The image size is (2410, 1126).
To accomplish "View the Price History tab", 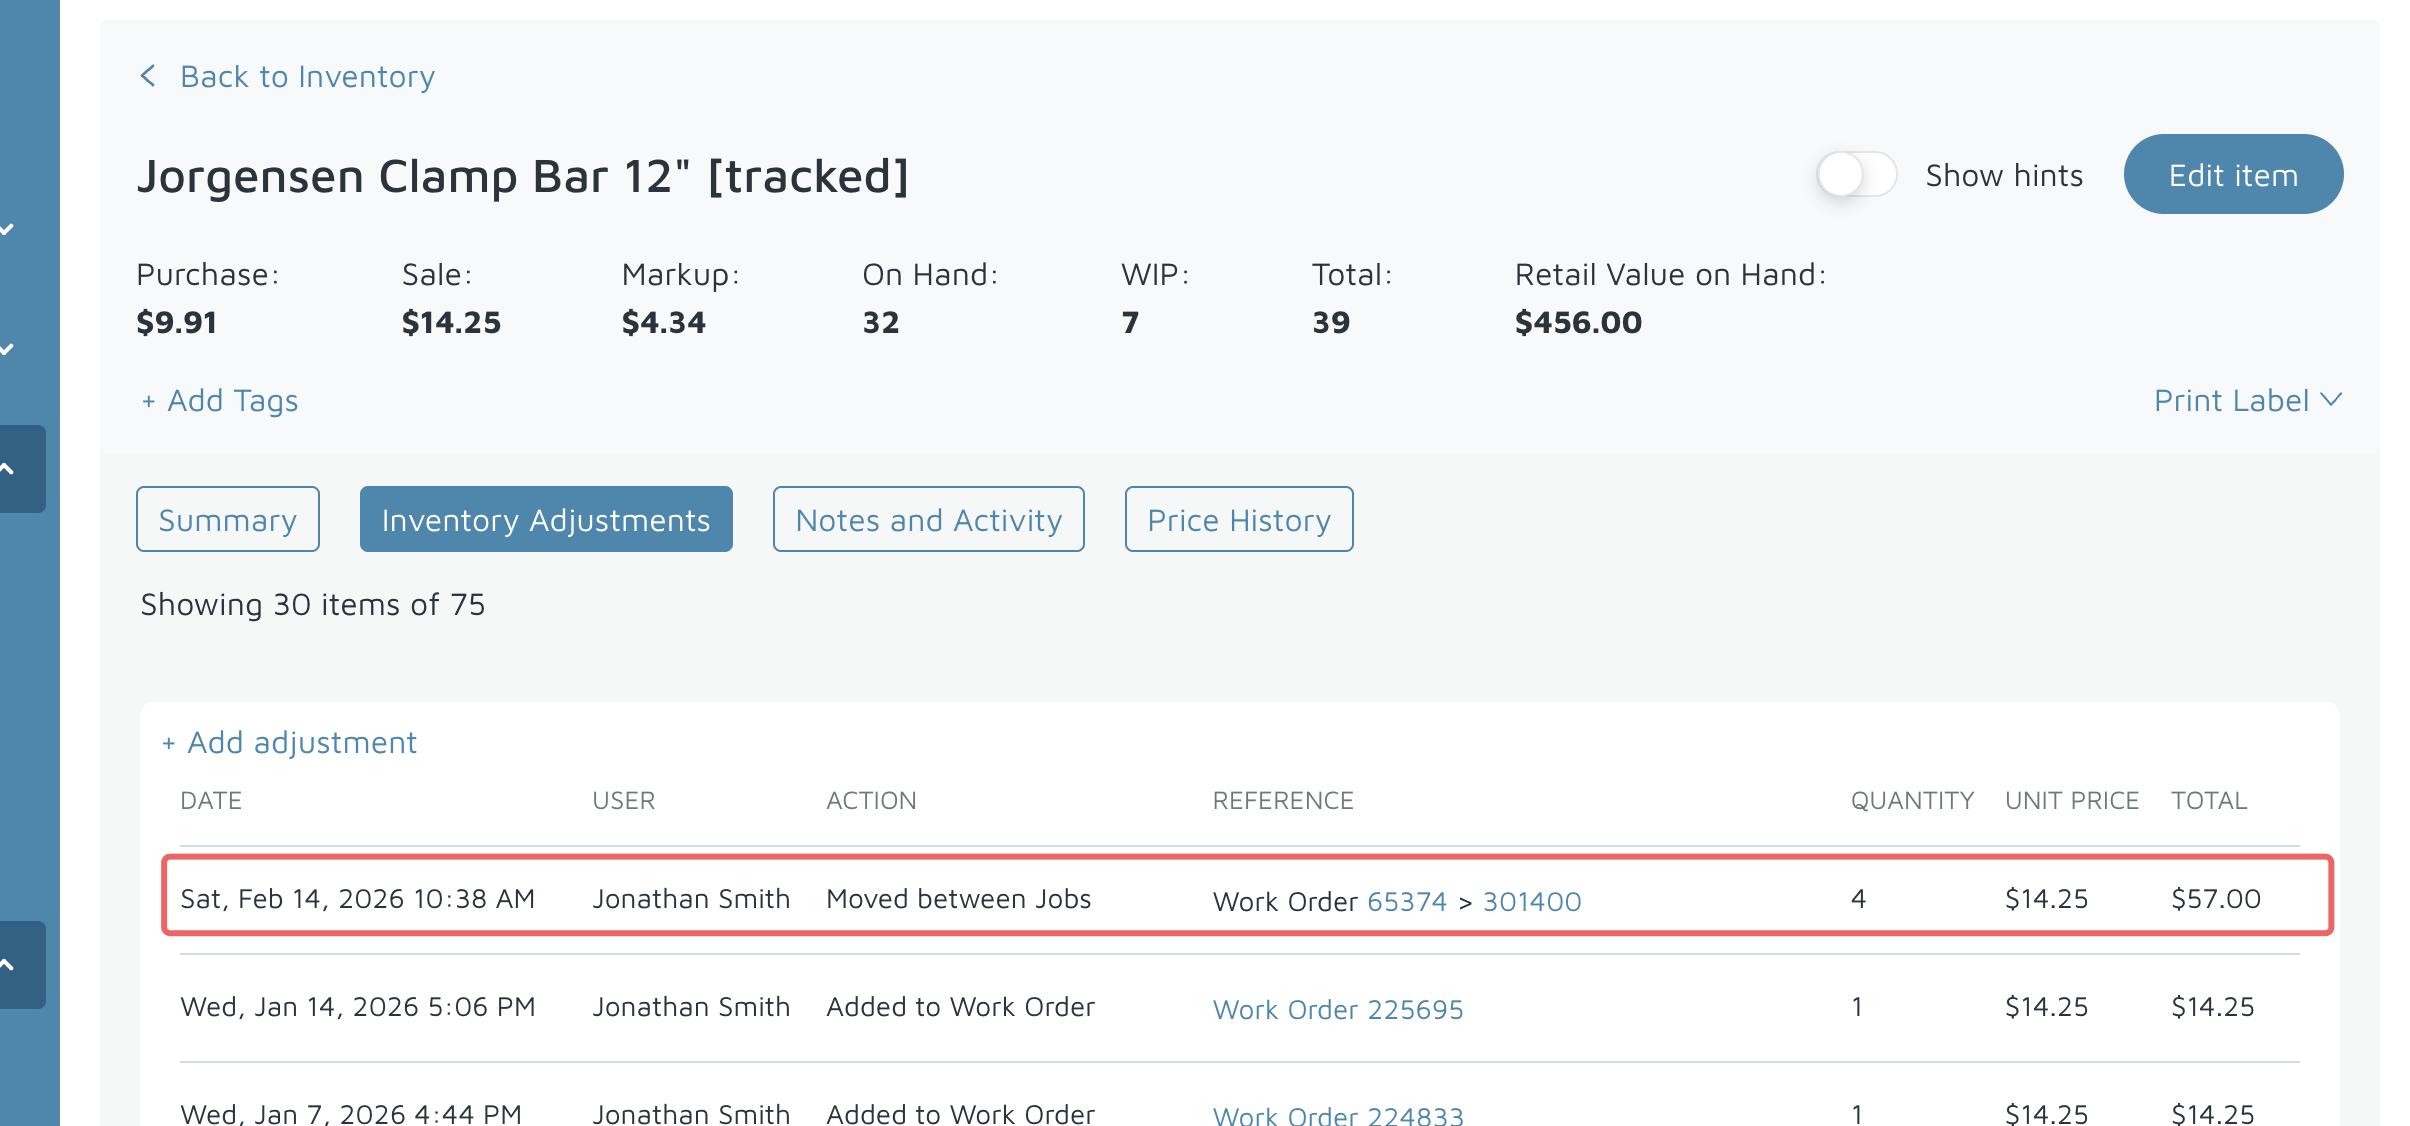I will pos(1238,520).
